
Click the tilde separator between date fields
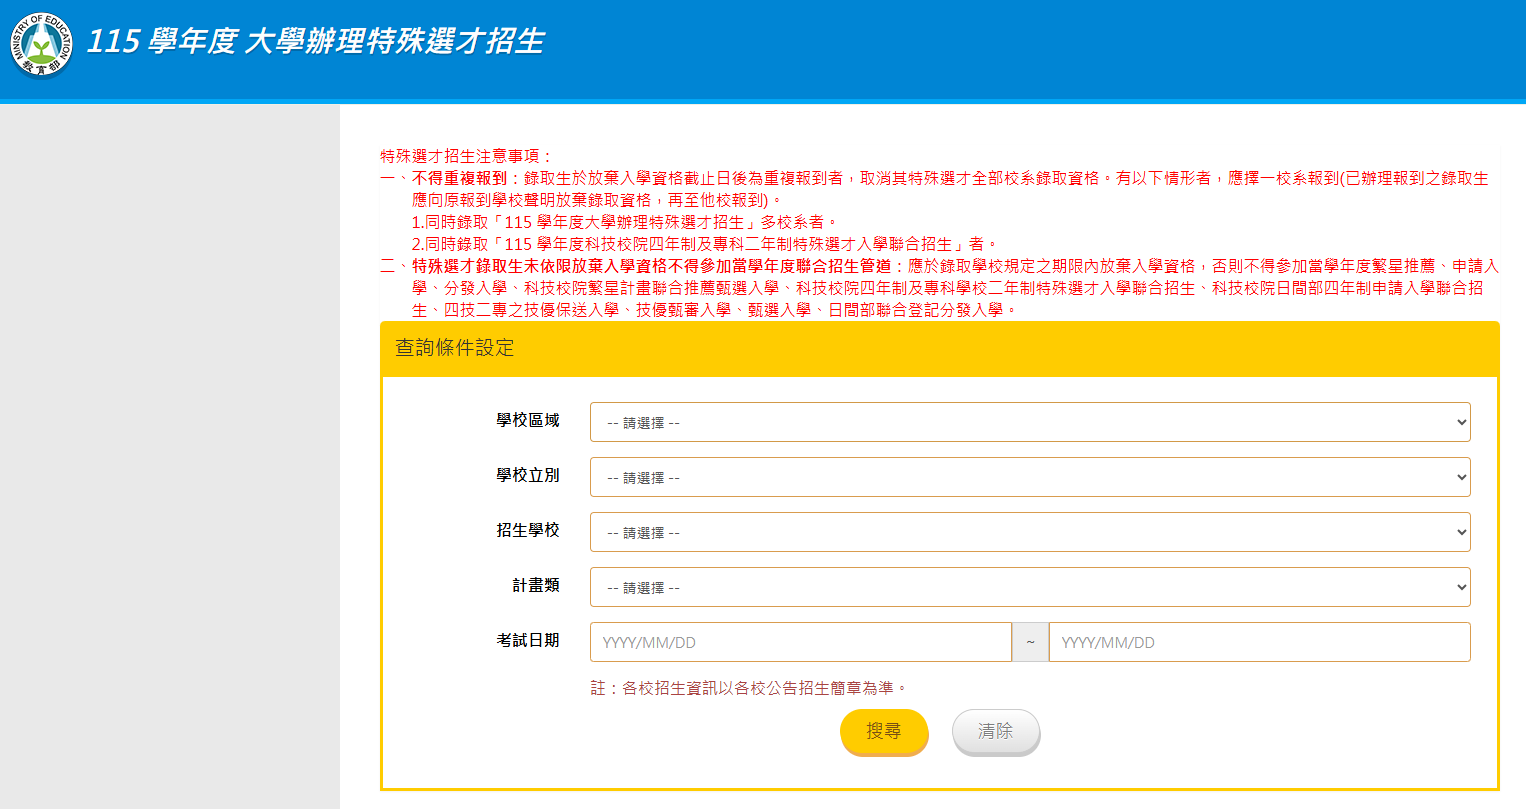[x=1030, y=642]
